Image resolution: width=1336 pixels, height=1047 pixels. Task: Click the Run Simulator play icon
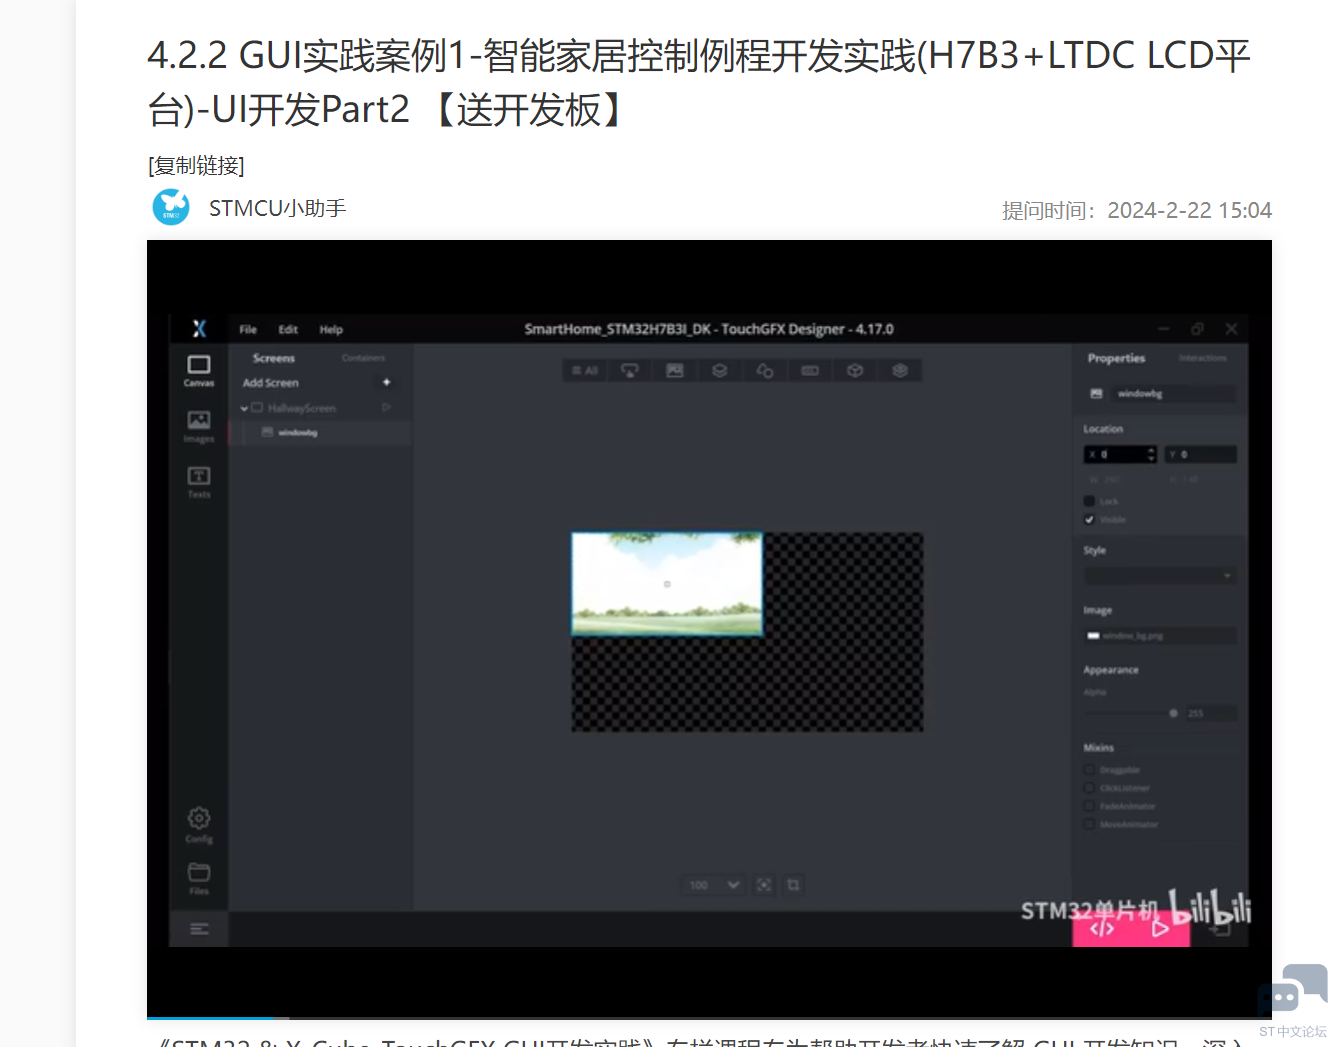click(x=1160, y=929)
